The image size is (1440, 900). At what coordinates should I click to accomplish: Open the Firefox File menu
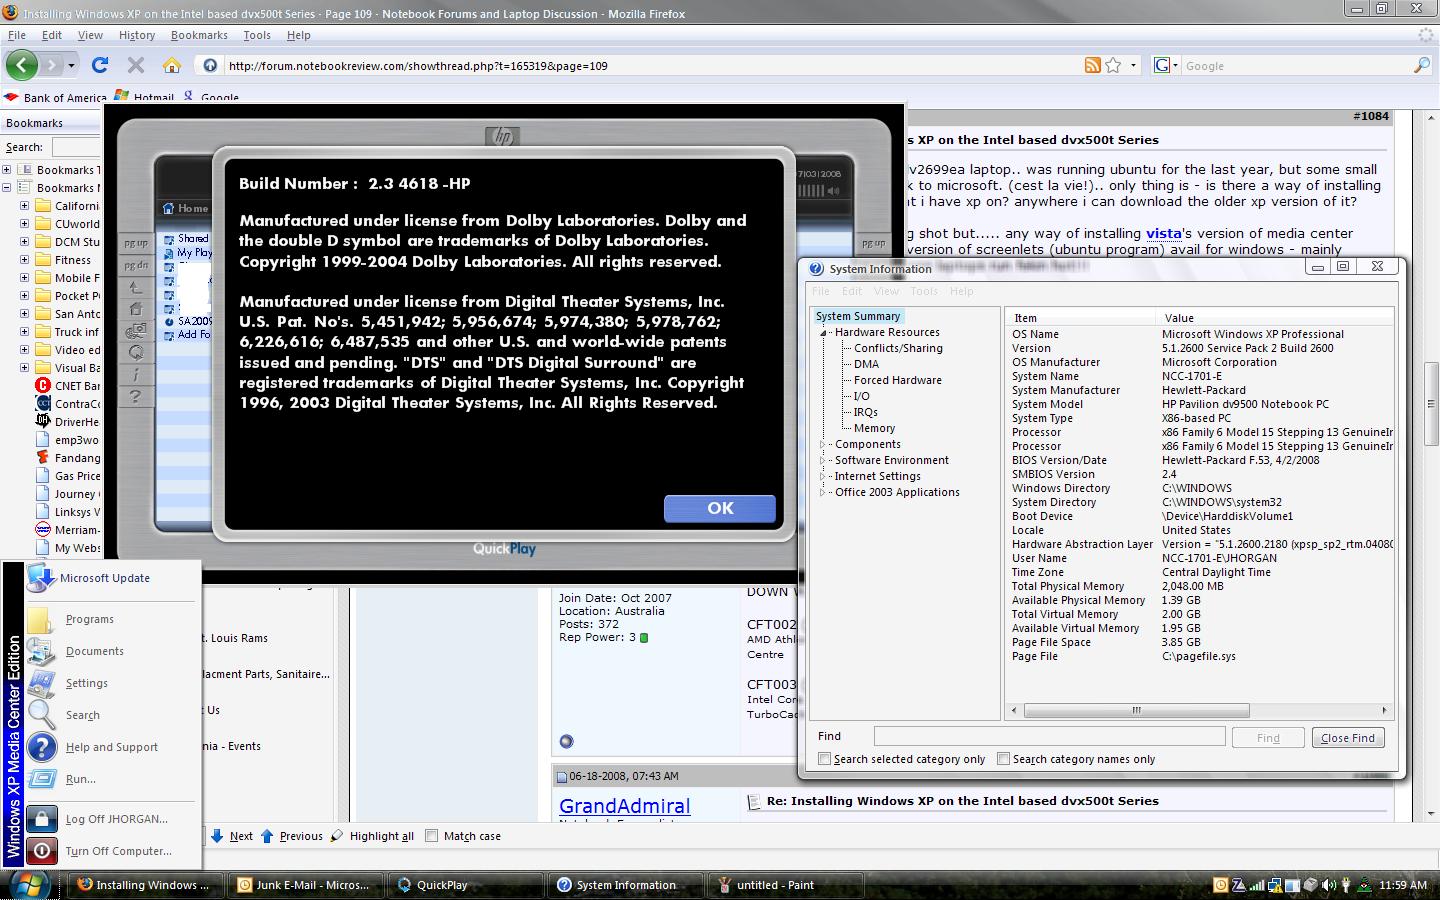(x=17, y=35)
